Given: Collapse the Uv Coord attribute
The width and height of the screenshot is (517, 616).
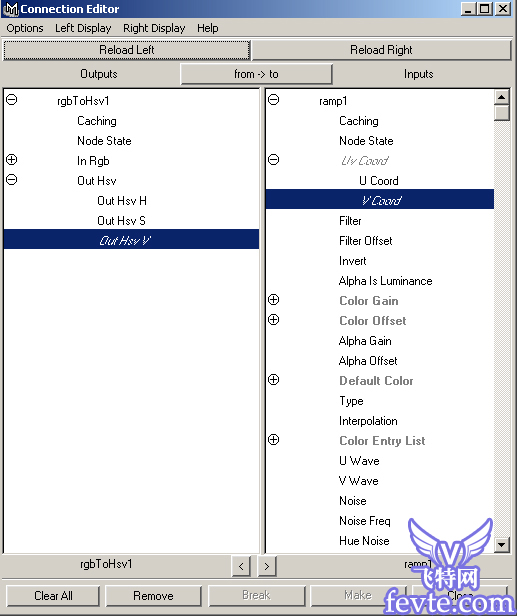Looking at the screenshot, I should pyautogui.click(x=273, y=160).
